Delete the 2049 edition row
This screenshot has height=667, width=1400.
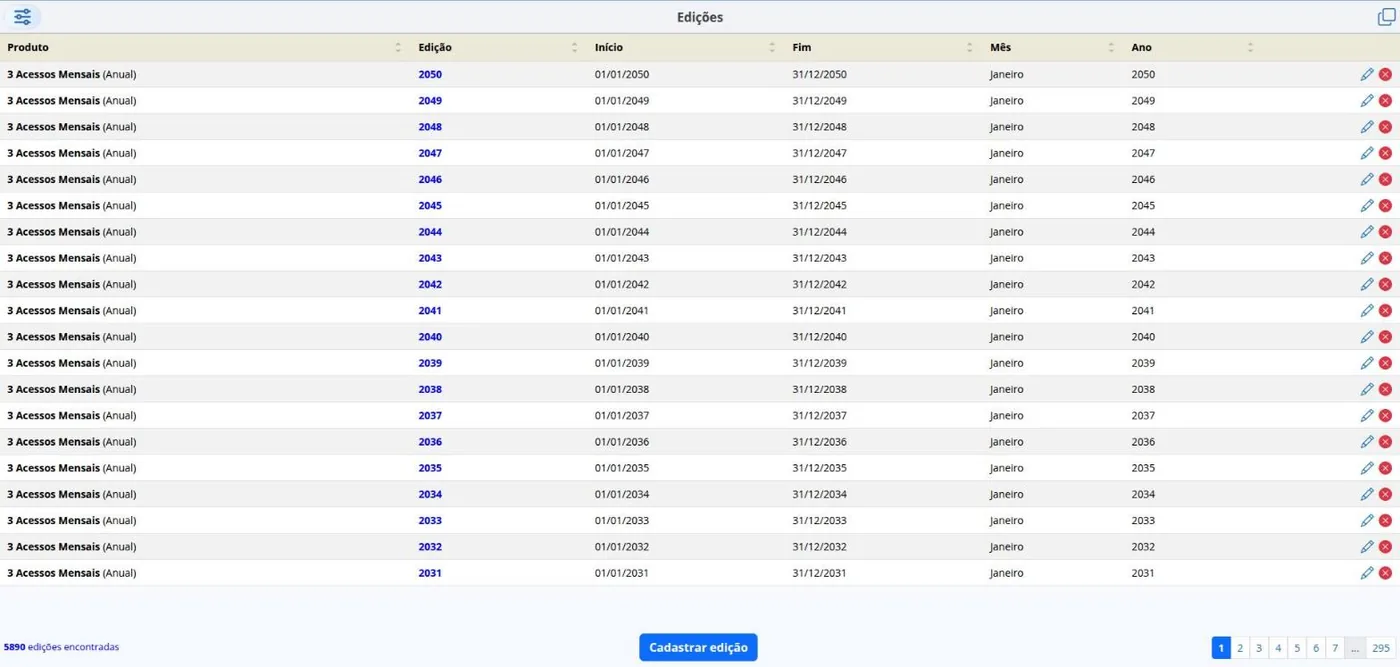click(x=1385, y=101)
